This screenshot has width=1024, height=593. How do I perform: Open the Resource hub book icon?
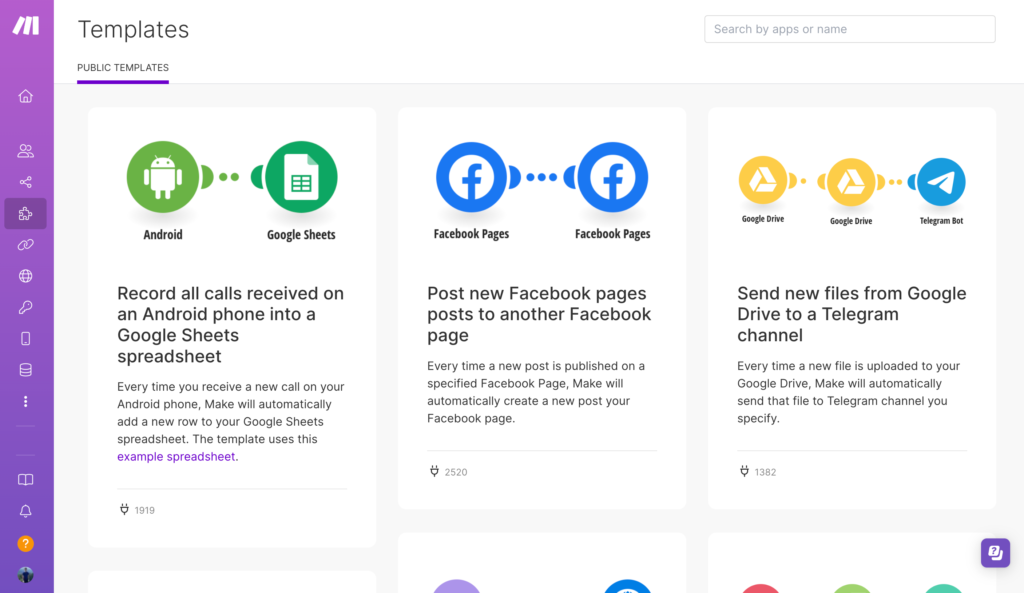25,480
